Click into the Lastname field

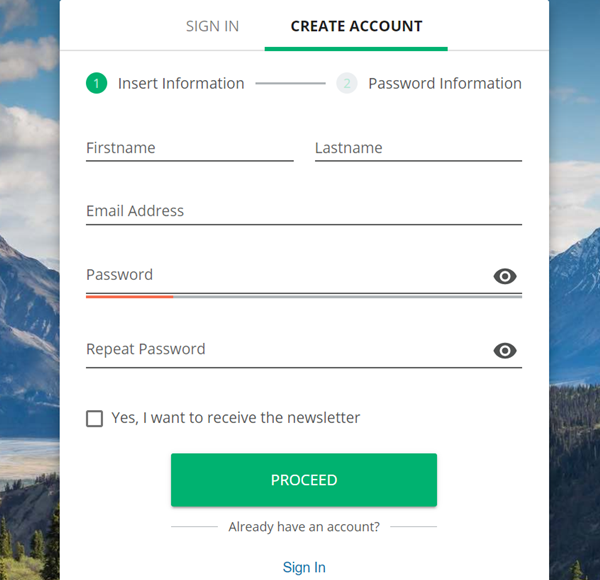click(418, 148)
